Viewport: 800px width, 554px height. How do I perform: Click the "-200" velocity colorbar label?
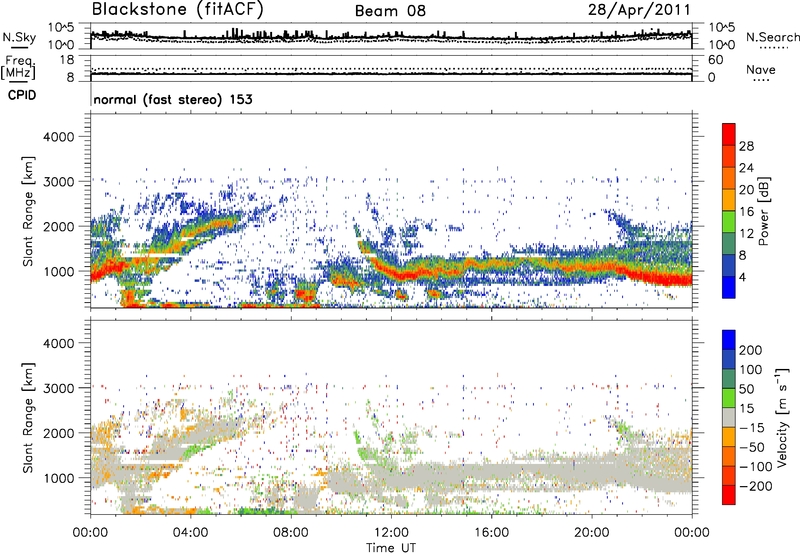756,486
